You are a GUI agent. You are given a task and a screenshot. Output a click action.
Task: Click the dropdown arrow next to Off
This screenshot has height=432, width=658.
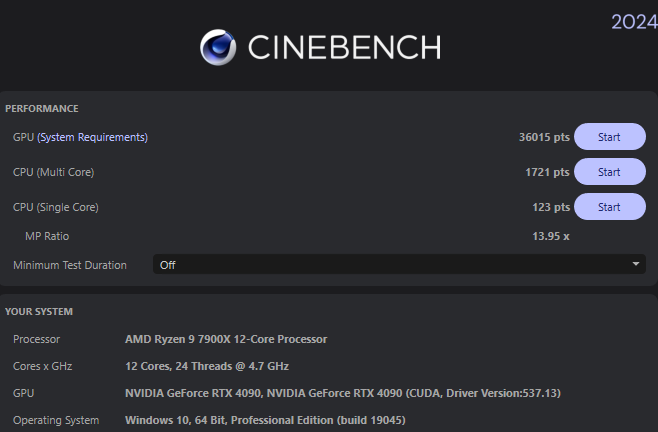click(x=636, y=264)
